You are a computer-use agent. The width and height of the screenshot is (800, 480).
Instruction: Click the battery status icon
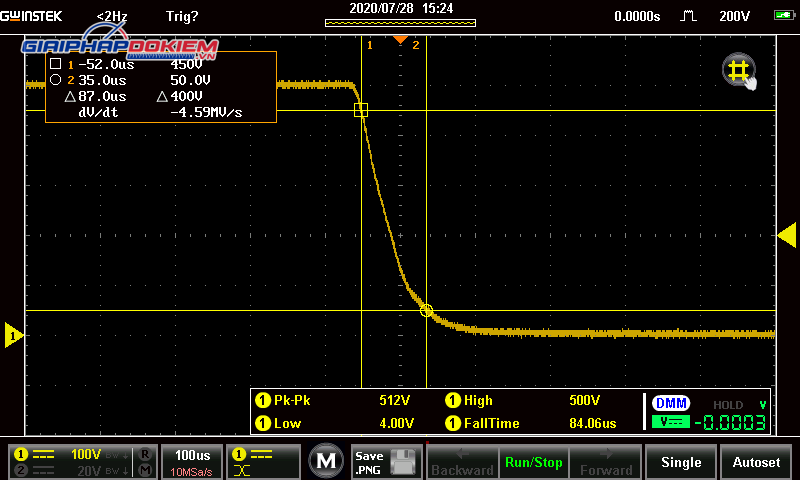(784, 15)
